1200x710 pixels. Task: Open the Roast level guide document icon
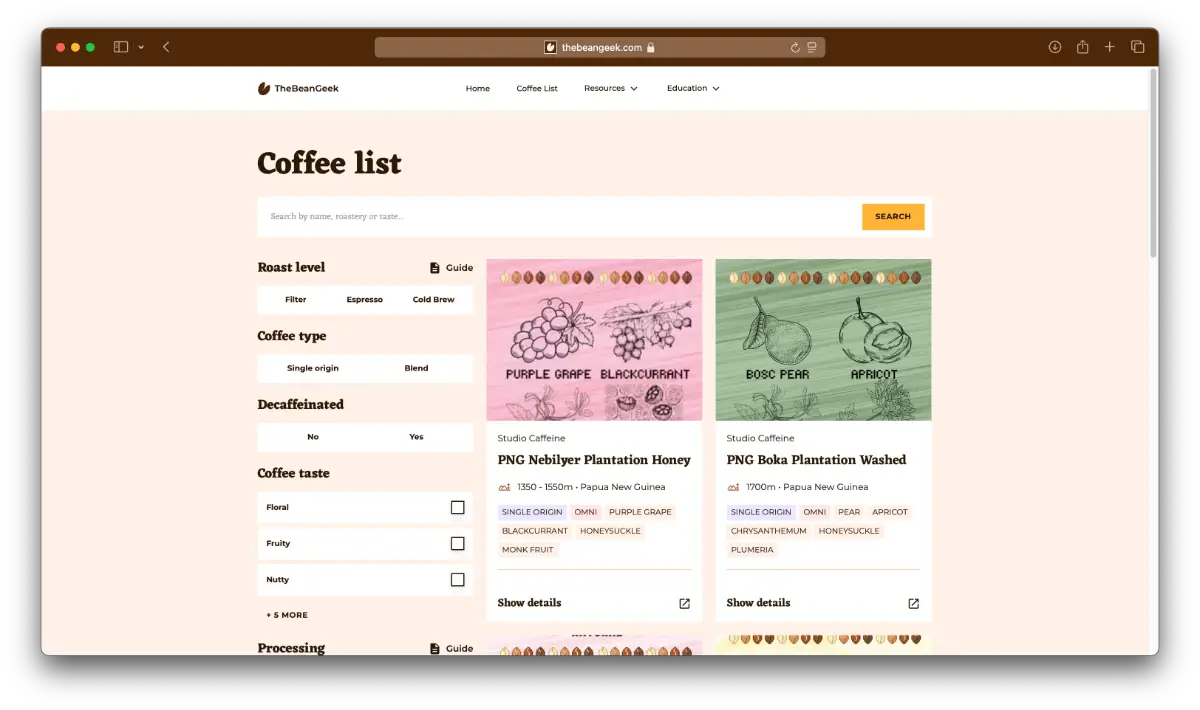tap(434, 268)
